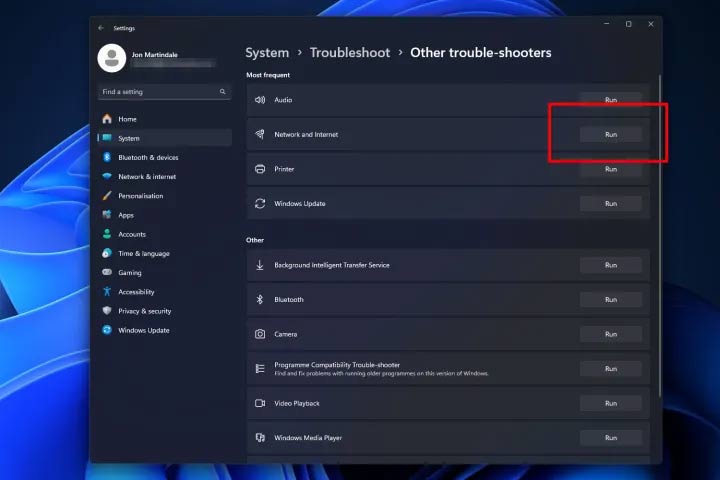Click the Windows Media Player row icon
The width and height of the screenshot is (720, 480).
(x=260, y=438)
